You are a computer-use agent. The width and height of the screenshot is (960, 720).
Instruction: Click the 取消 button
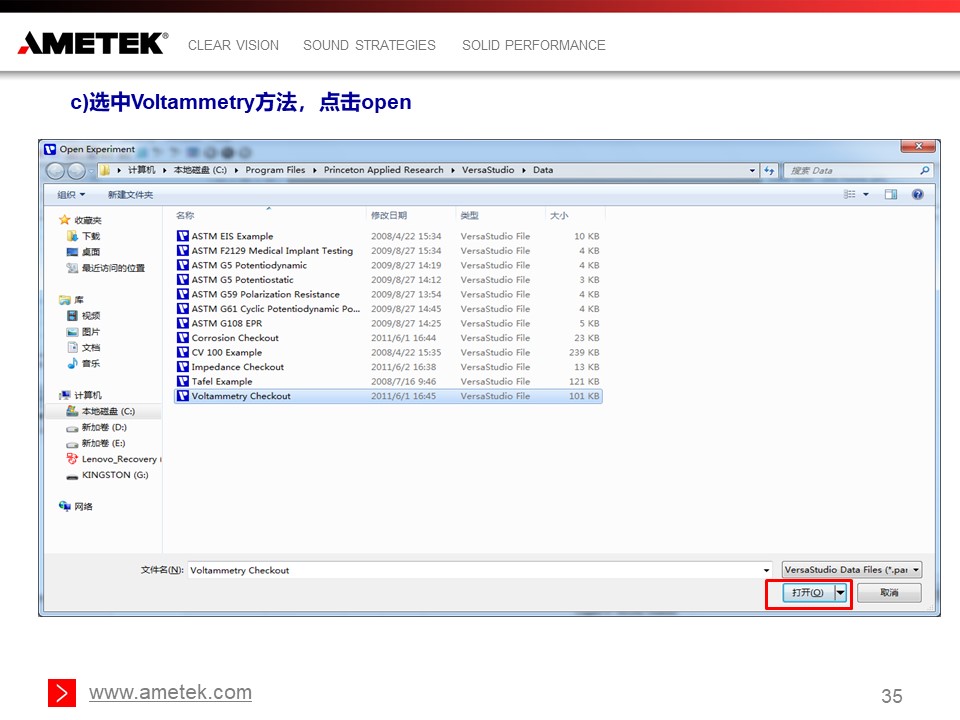(x=889, y=593)
